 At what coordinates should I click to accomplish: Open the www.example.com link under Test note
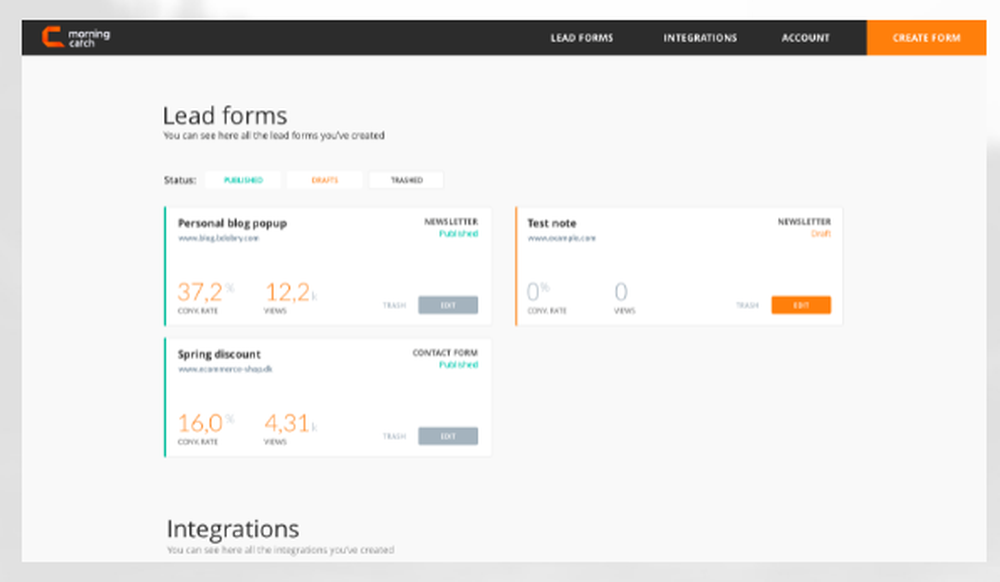click(x=561, y=238)
